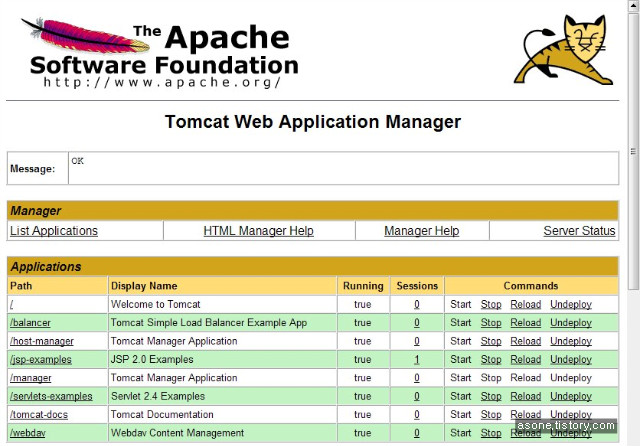Reload the /tomcat-docs application
Screen dimensions: 640x446
526,415
